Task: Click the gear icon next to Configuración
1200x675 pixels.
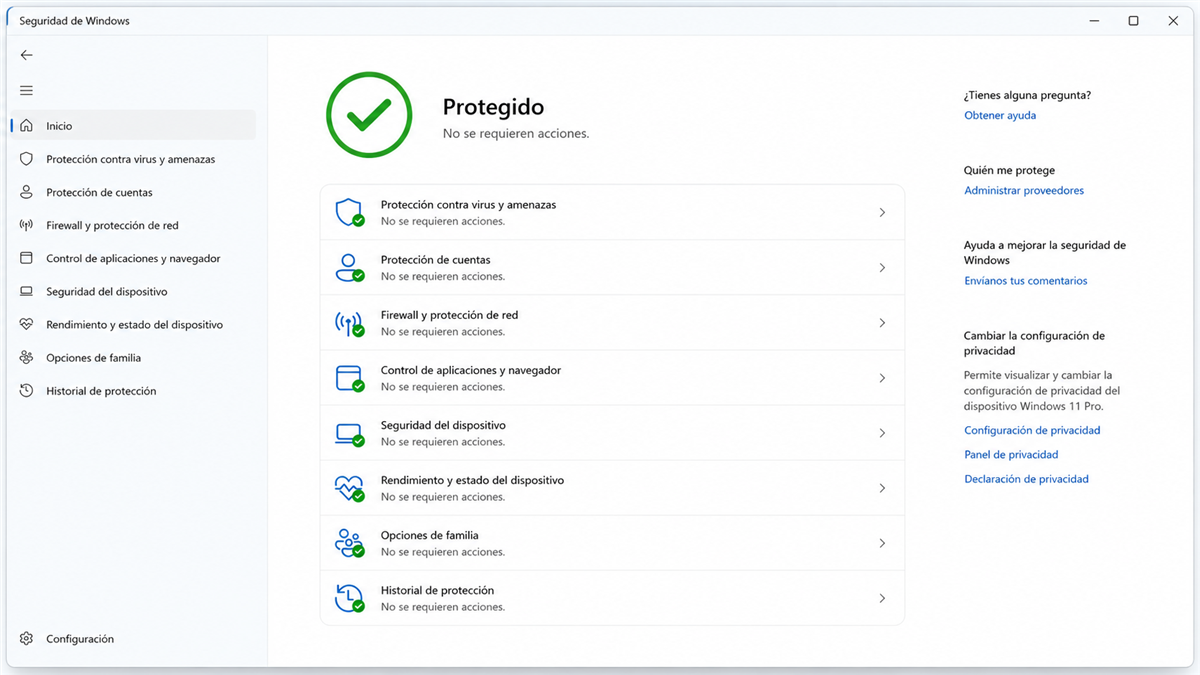Action: click(x=27, y=638)
